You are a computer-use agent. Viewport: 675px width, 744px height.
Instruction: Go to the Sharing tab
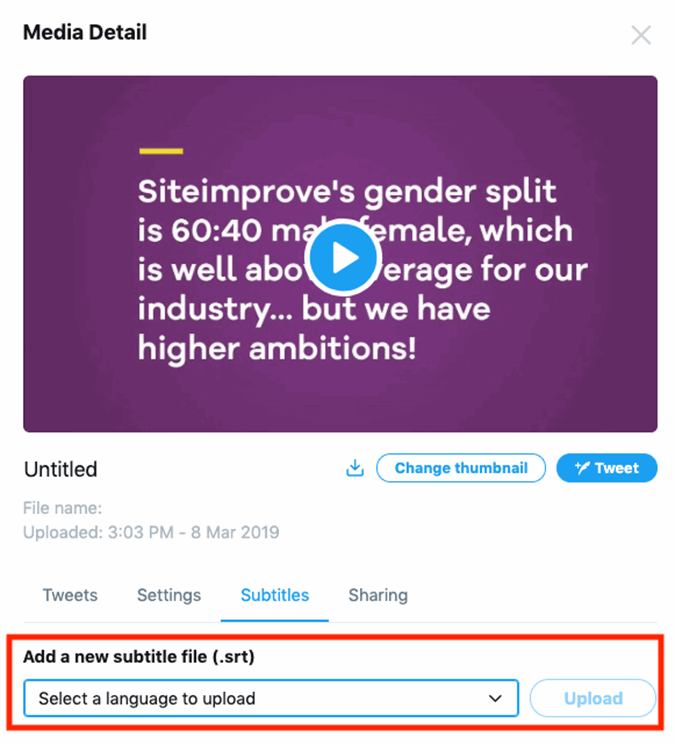click(378, 595)
